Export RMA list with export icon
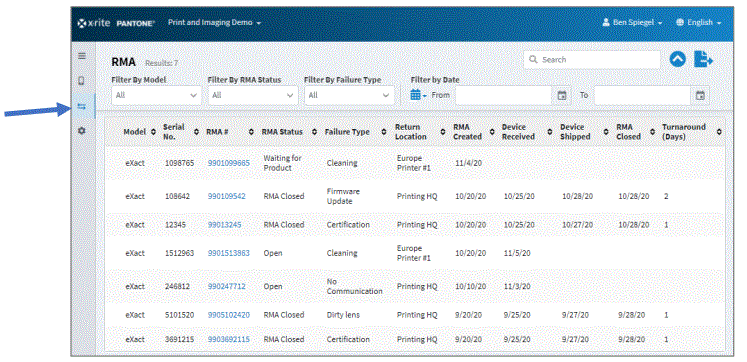The width and height of the screenshot is (747, 362). point(703,60)
